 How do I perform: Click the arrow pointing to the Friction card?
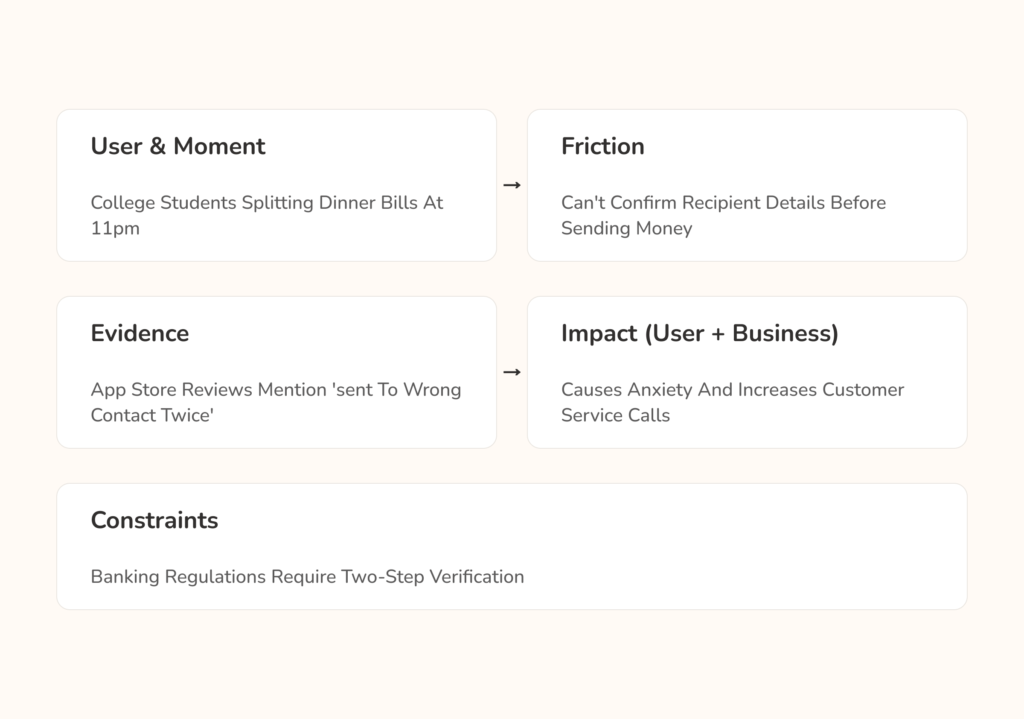coord(512,186)
